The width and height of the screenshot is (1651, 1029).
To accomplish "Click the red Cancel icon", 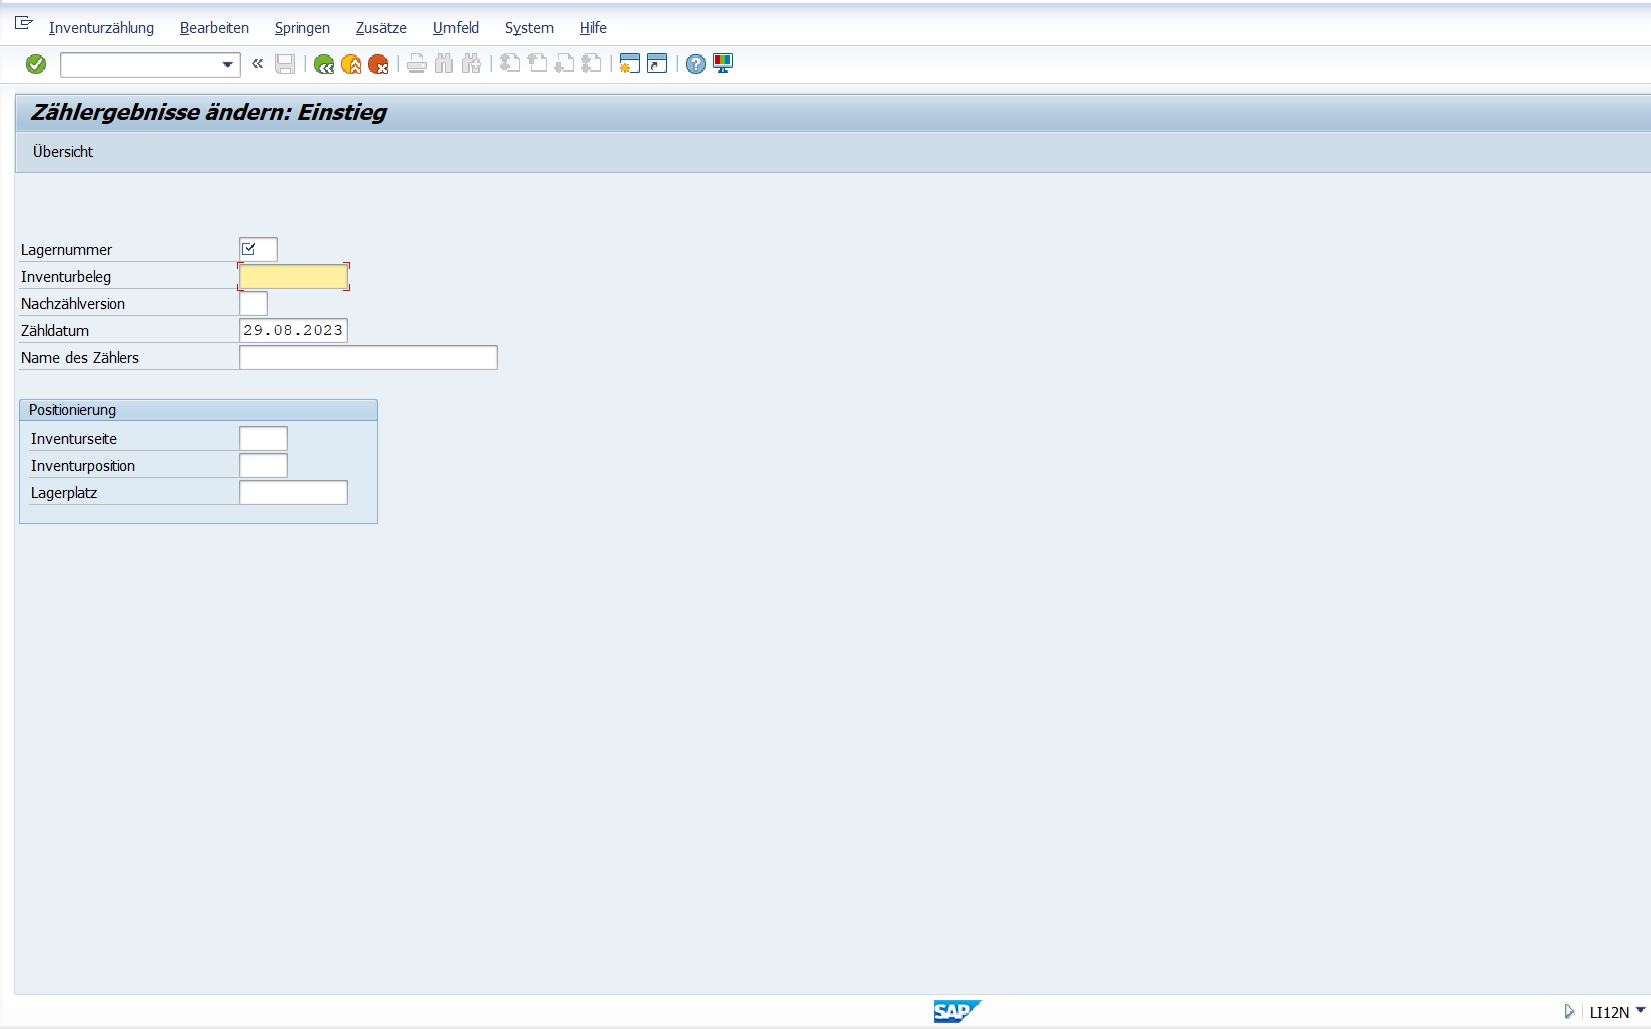I will (378, 64).
